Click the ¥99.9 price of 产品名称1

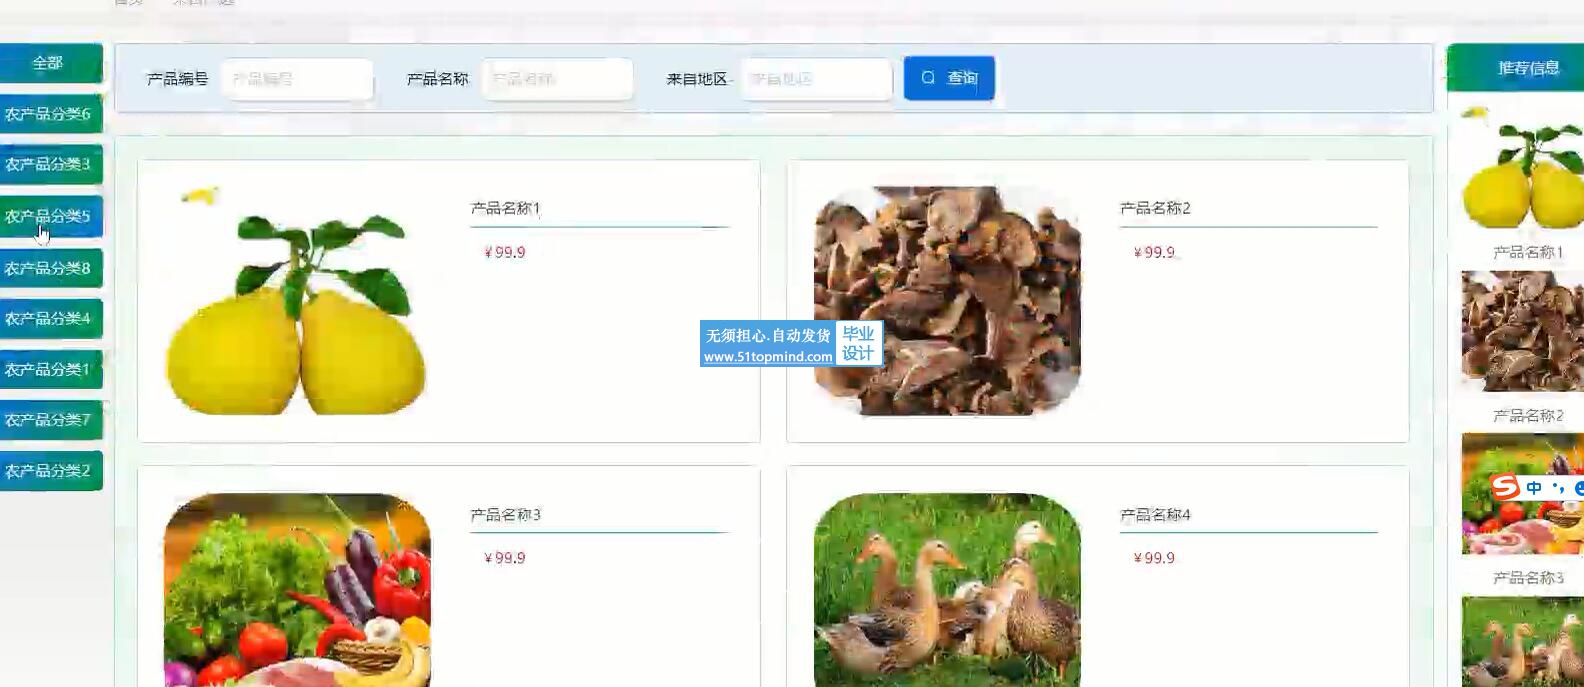pos(504,252)
